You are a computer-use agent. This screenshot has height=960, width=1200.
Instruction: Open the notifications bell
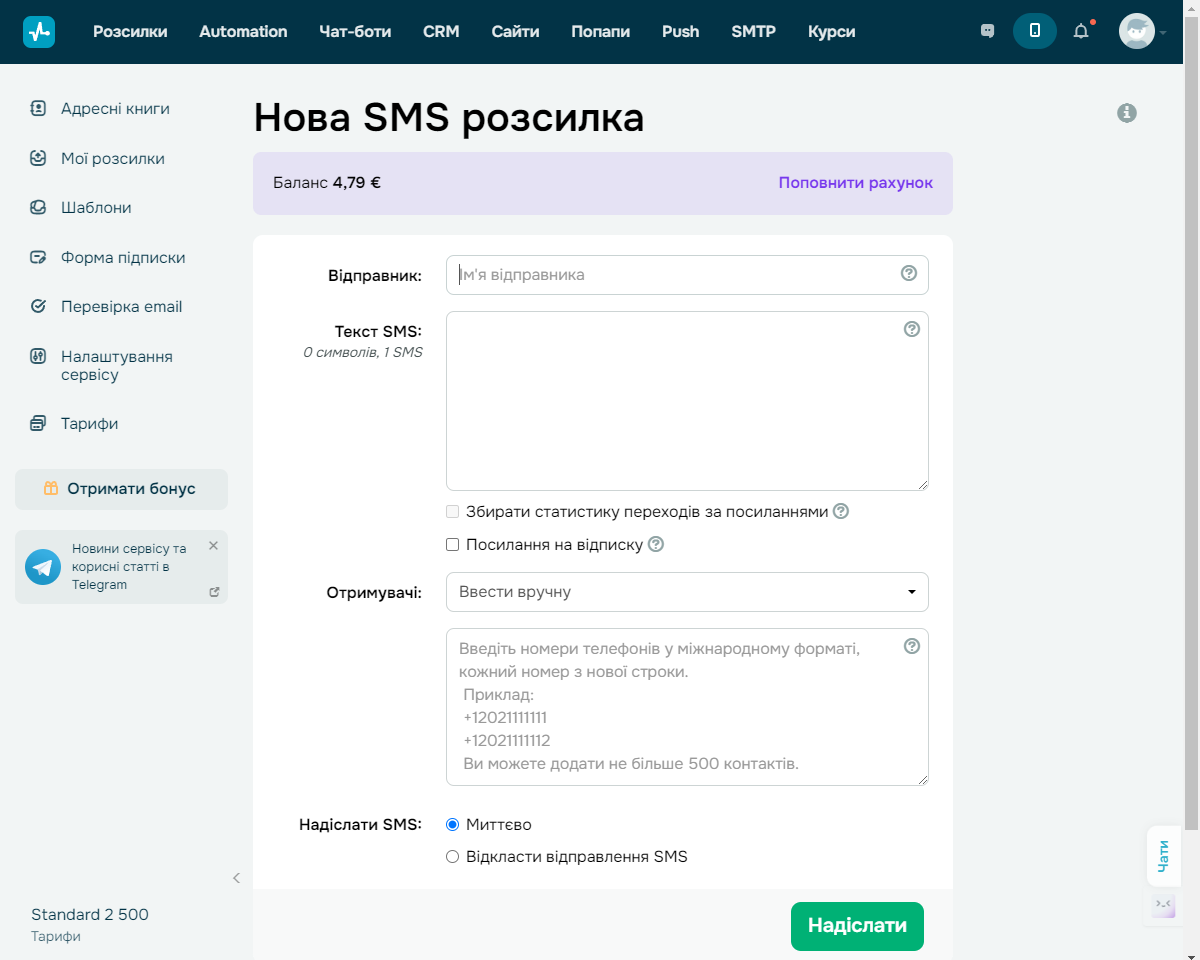click(1081, 31)
